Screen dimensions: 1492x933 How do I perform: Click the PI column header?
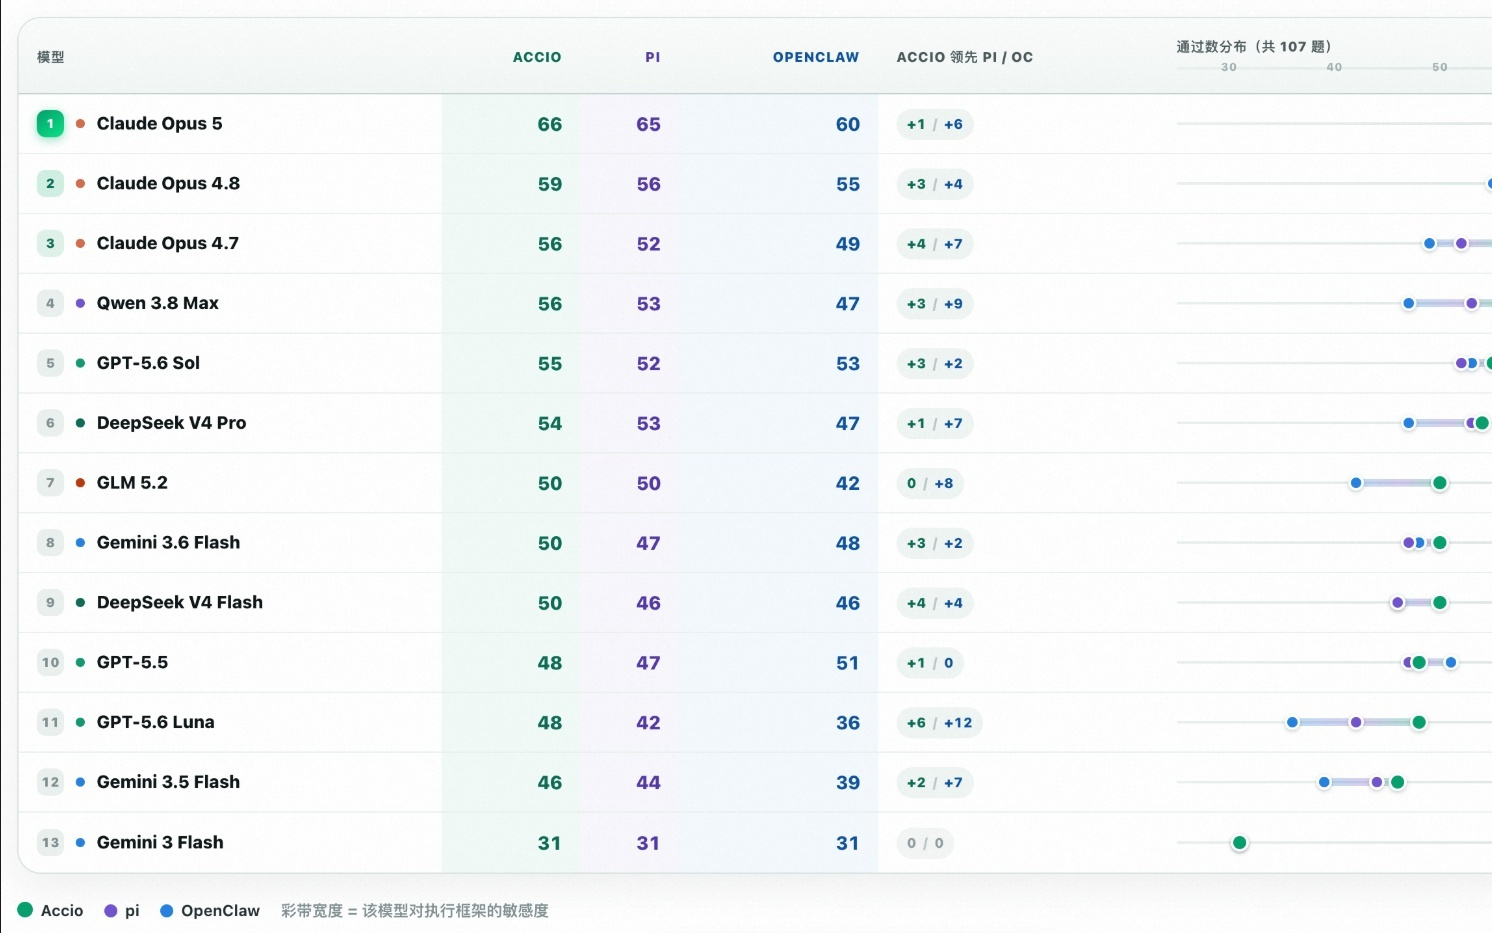click(x=653, y=57)
